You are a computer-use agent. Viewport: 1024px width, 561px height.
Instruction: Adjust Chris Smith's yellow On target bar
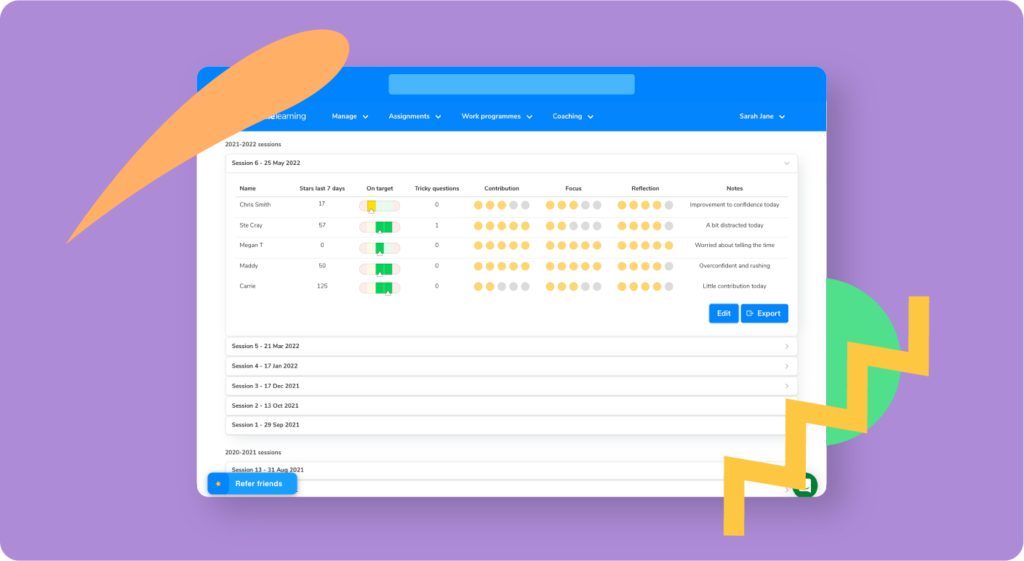[x=371, y=205]
